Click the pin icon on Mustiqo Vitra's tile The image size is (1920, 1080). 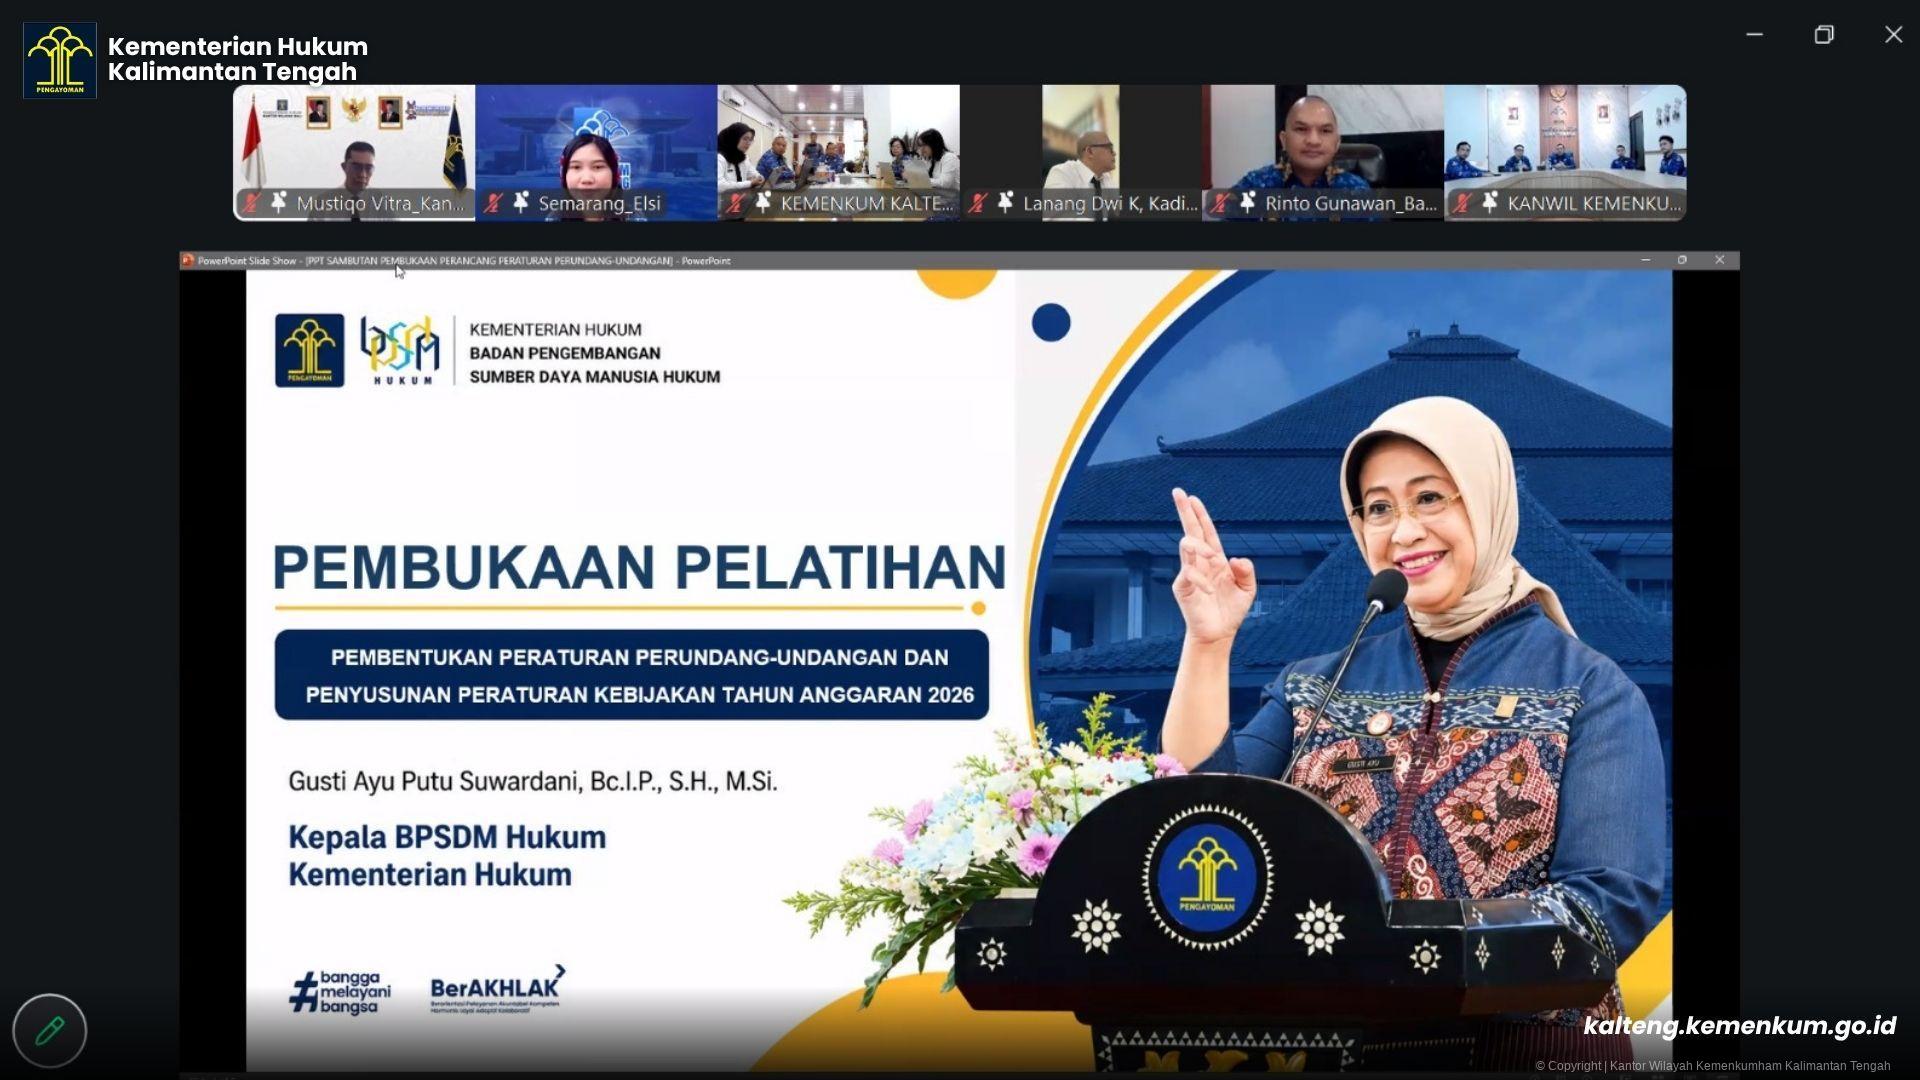pyautogui.click(x=279, y=202)
